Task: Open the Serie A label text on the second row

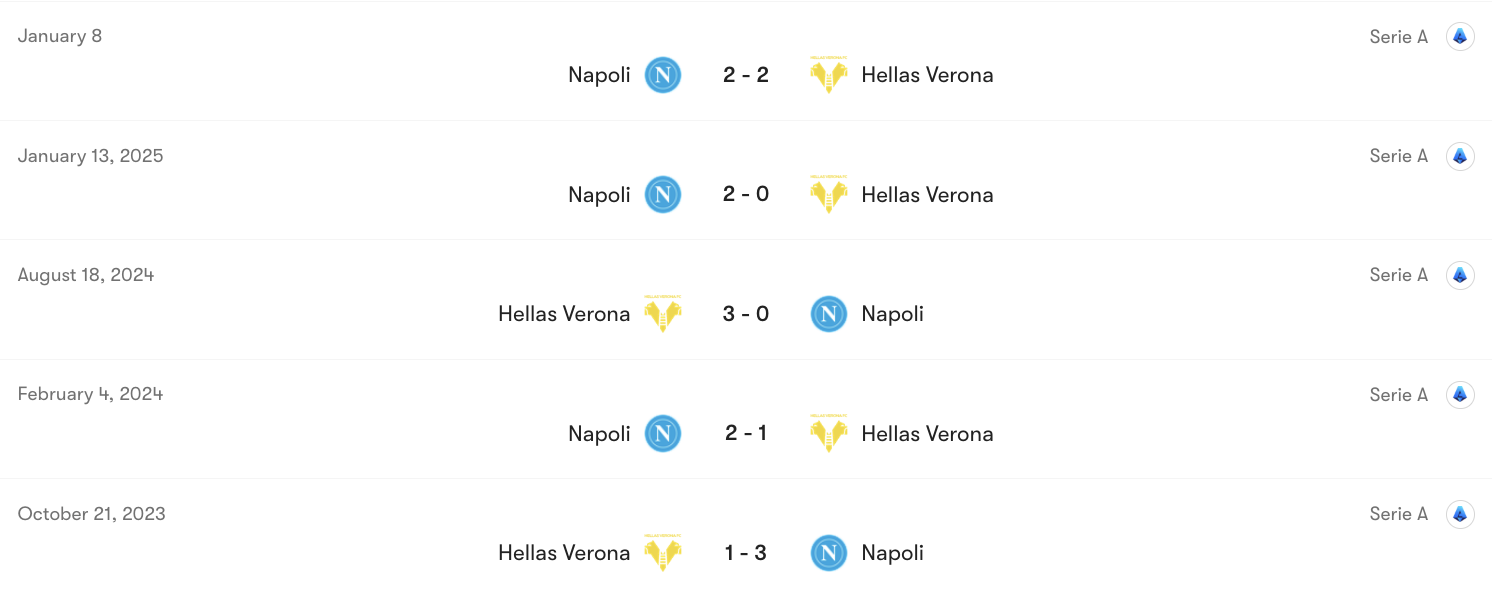Action: click(x=1398, y=155)
